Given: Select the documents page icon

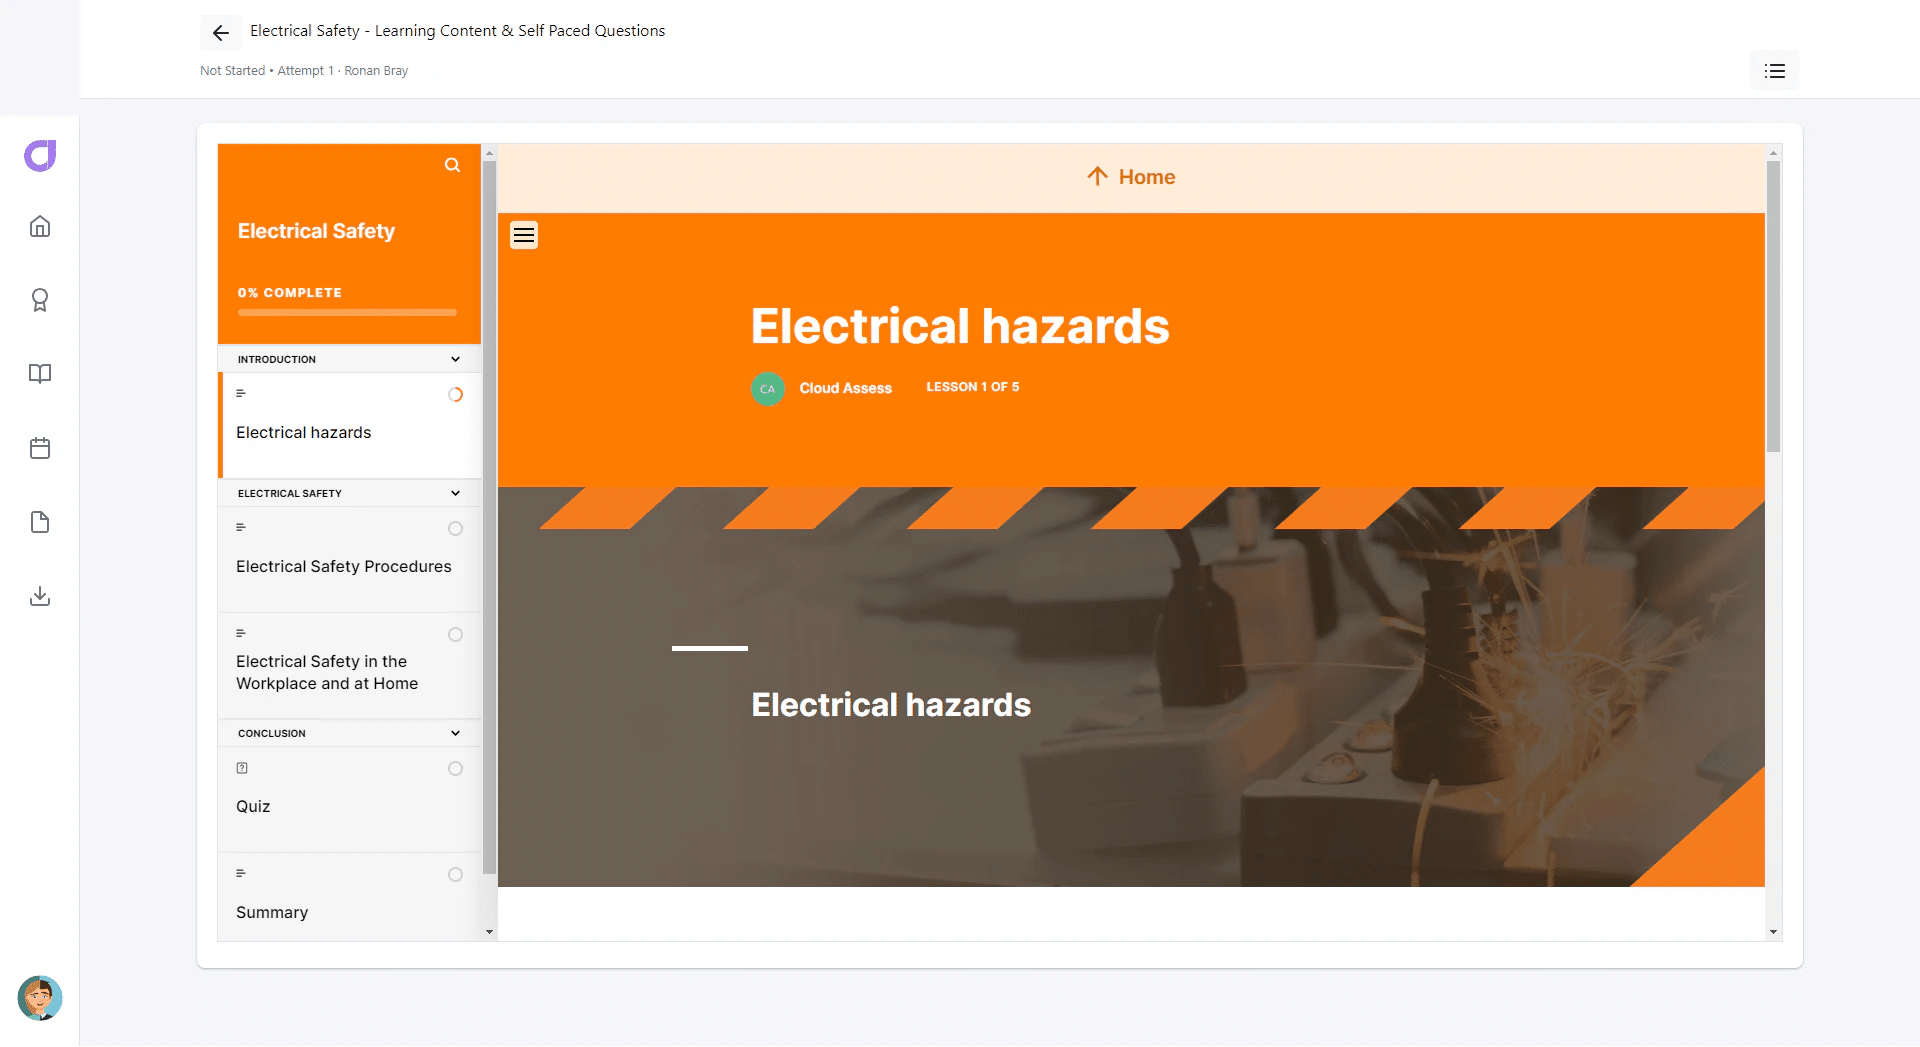Looking at the screenshot, I should tap(40, 522).
